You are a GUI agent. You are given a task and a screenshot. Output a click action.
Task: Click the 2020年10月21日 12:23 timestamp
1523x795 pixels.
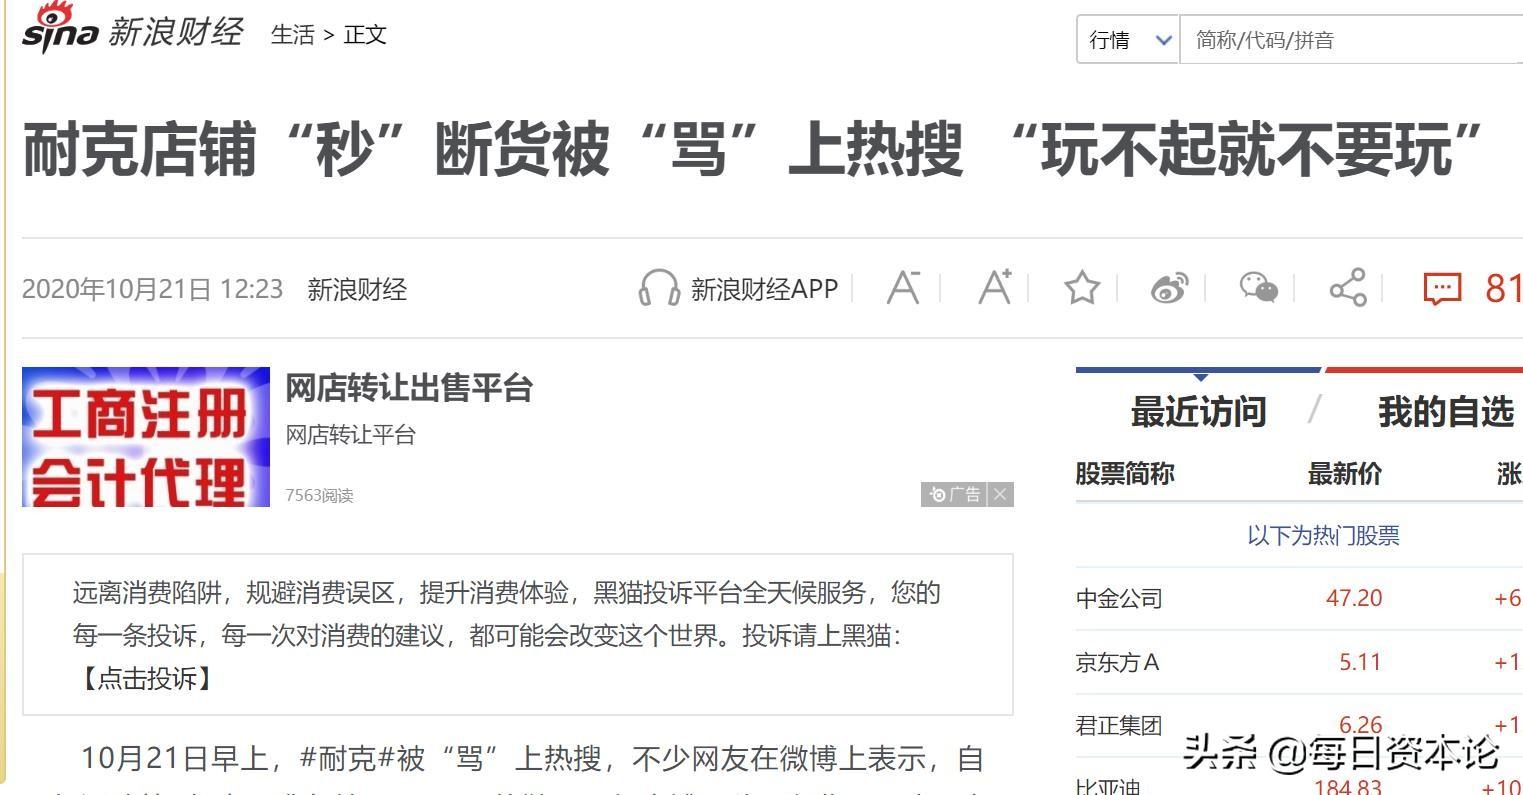[x=153, y=290]
